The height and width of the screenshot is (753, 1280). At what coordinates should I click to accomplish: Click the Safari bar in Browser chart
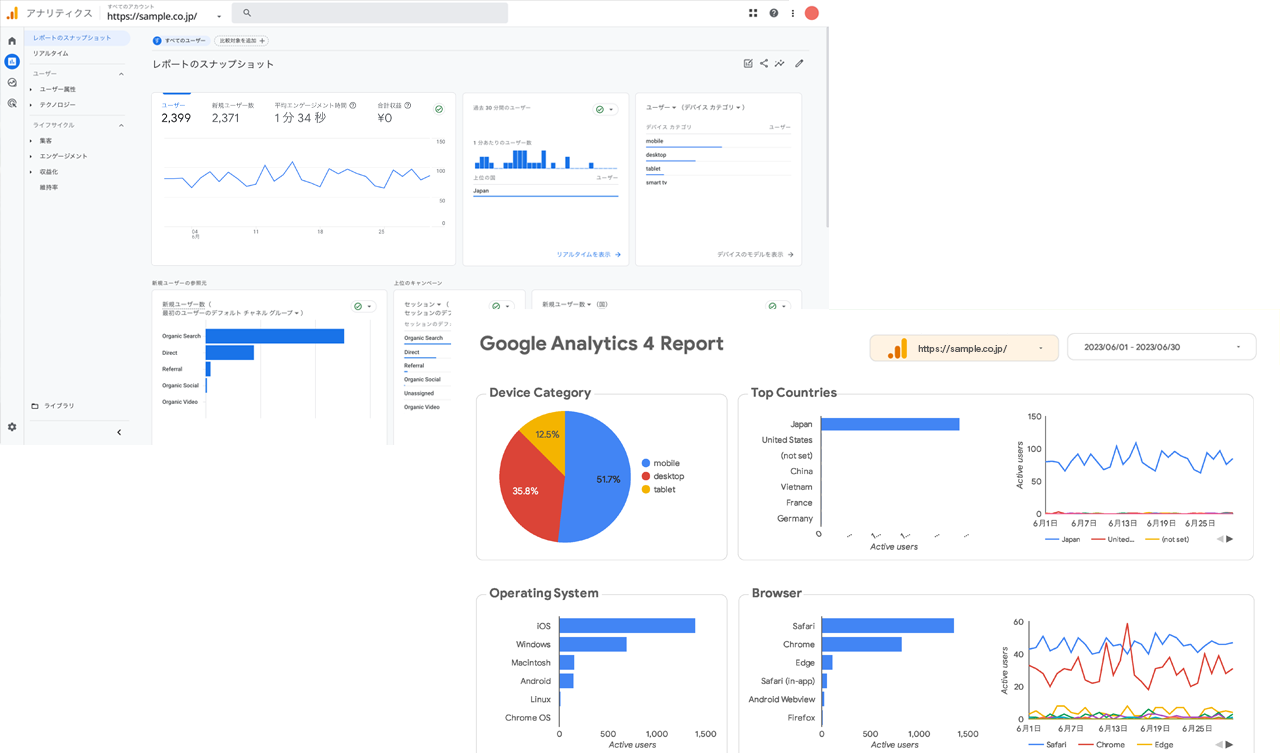[x=887, y=626]
